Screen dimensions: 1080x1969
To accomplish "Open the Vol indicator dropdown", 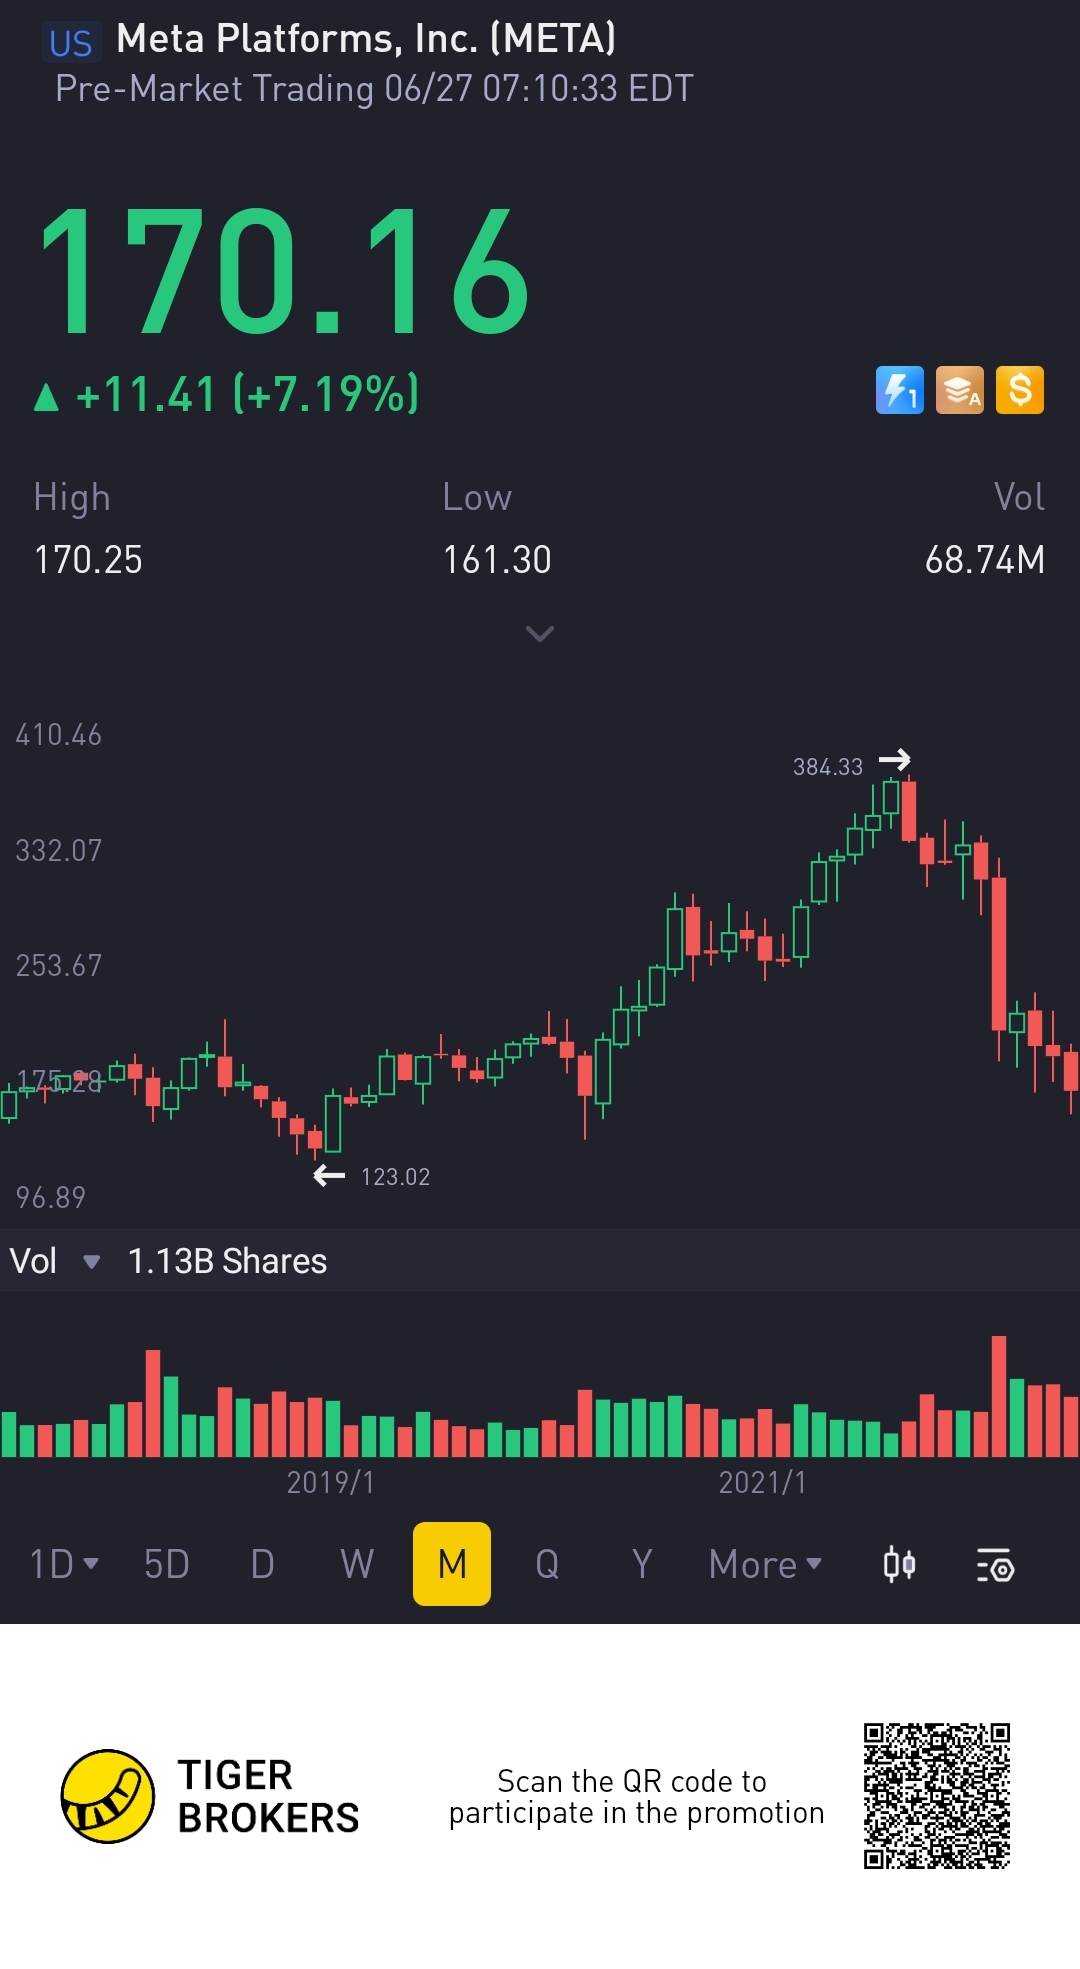I will (x=54, y=1261).
